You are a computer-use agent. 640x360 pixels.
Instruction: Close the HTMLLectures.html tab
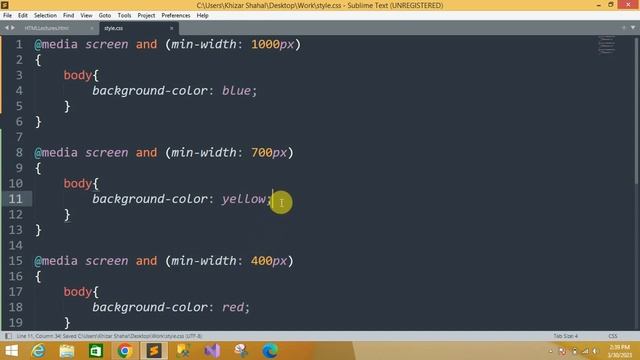click(91, 28)
